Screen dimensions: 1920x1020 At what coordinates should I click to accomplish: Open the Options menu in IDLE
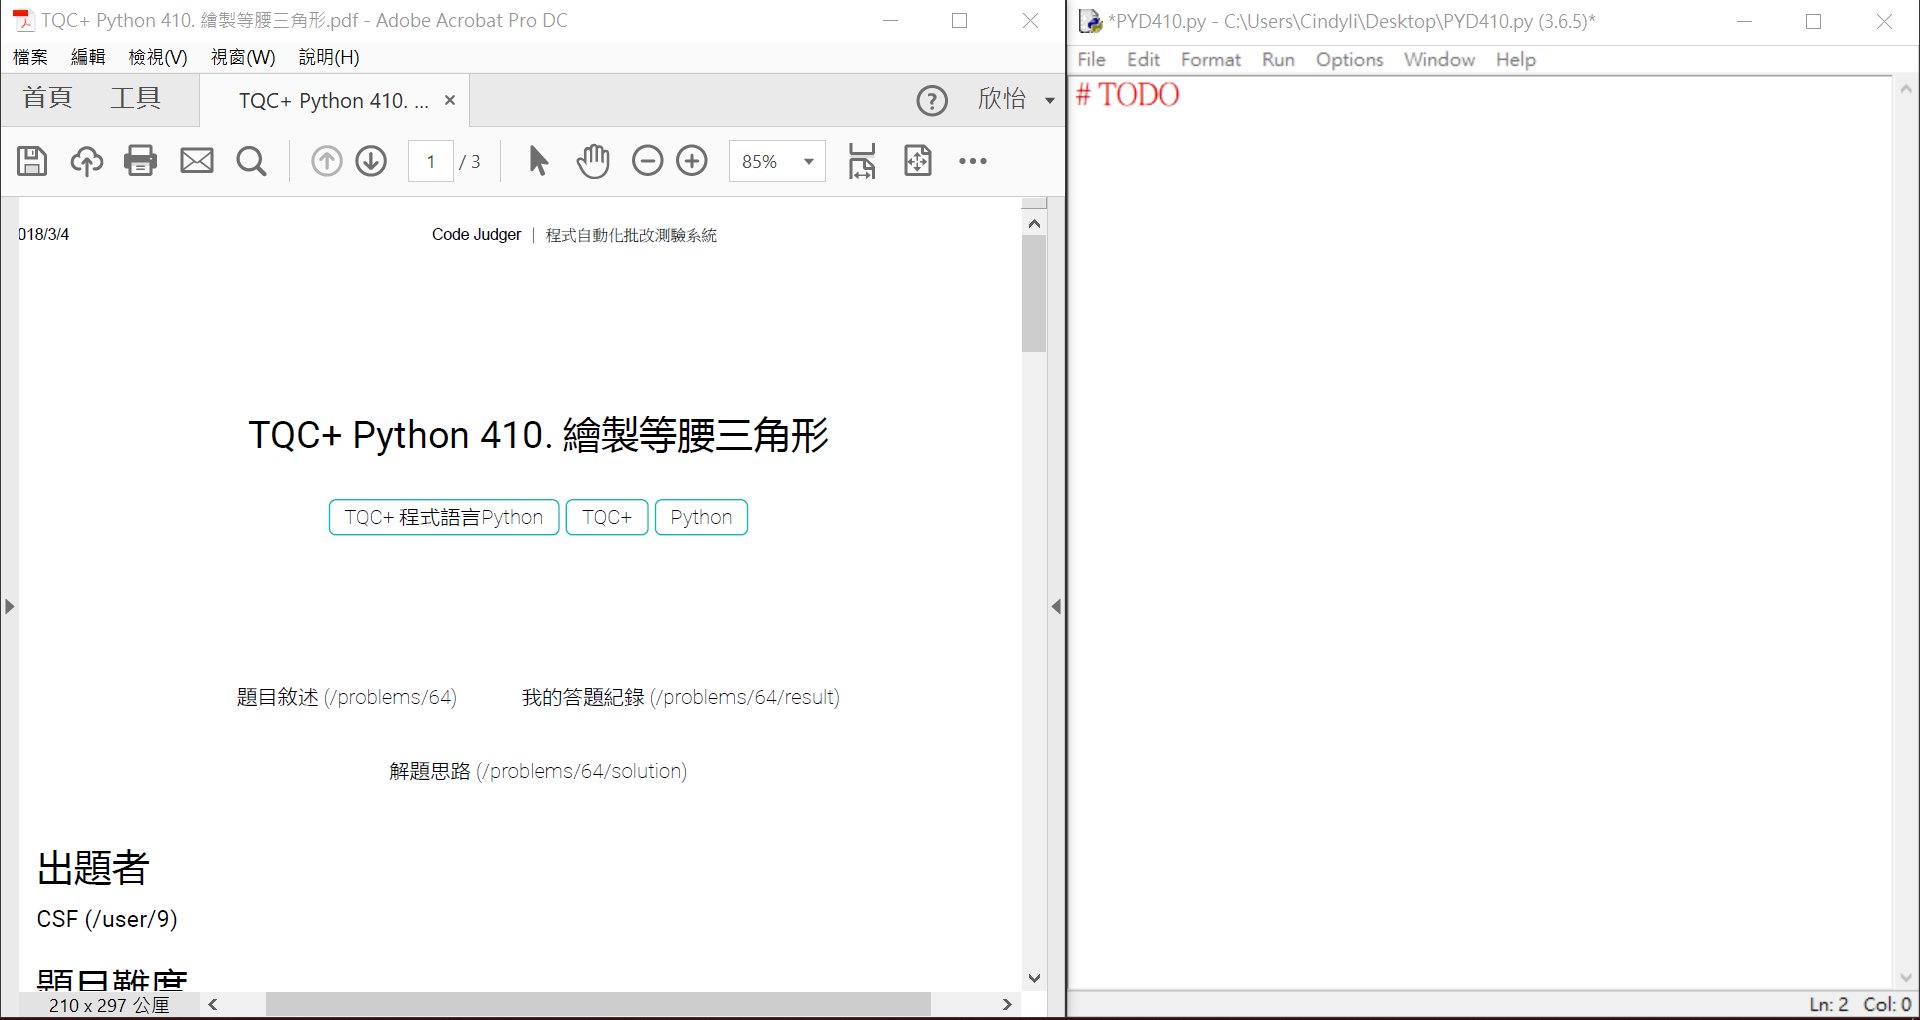[x=1349, y=60]
